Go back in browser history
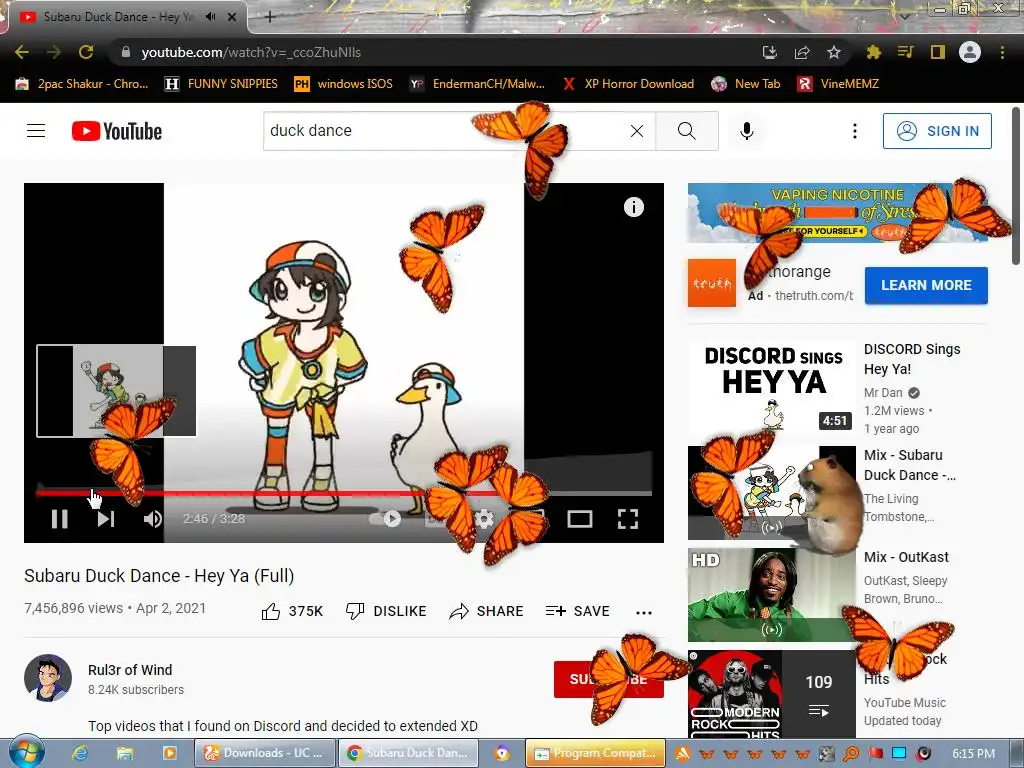Image resolution: width=1024 pixels, height=768 pixels. tap(22, 52)
